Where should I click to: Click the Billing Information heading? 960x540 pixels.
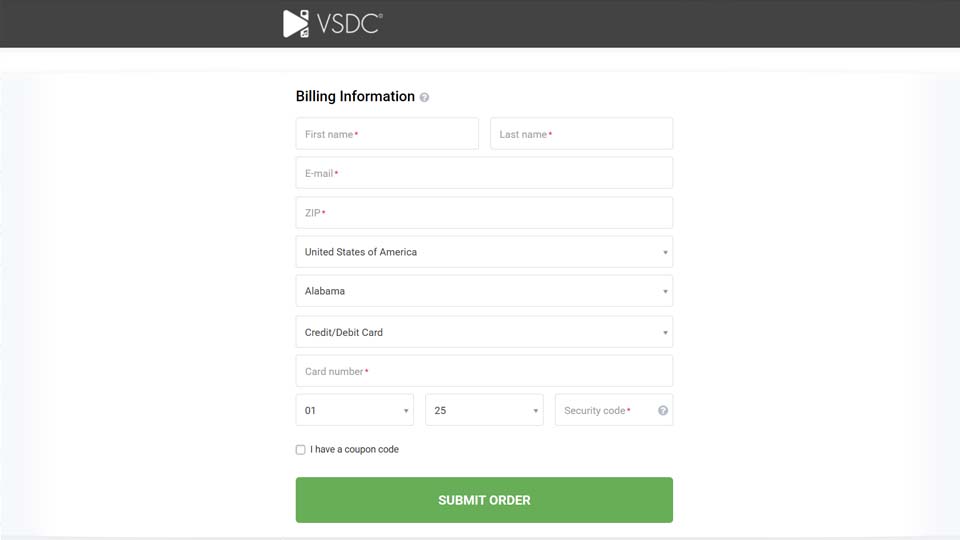(355, 97)
